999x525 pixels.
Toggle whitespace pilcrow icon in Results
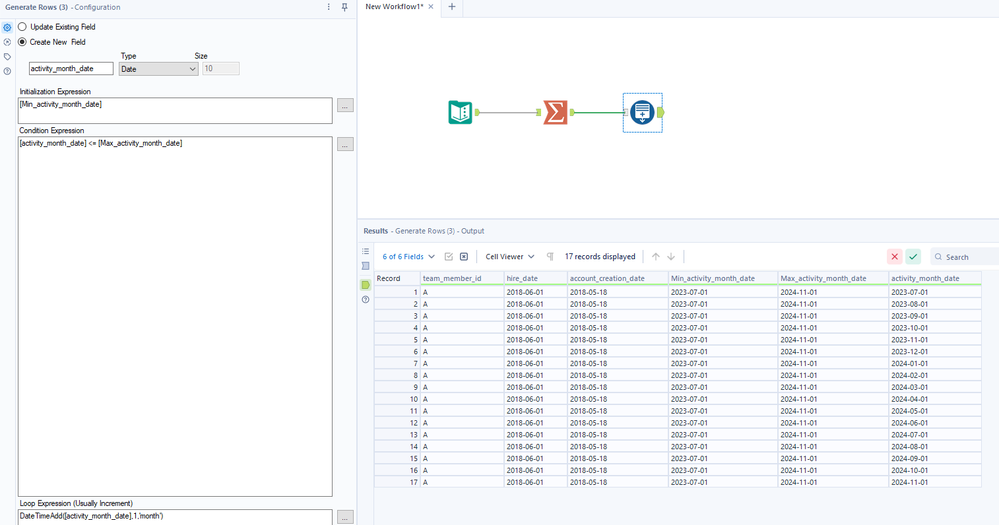[x=550, y=257]
